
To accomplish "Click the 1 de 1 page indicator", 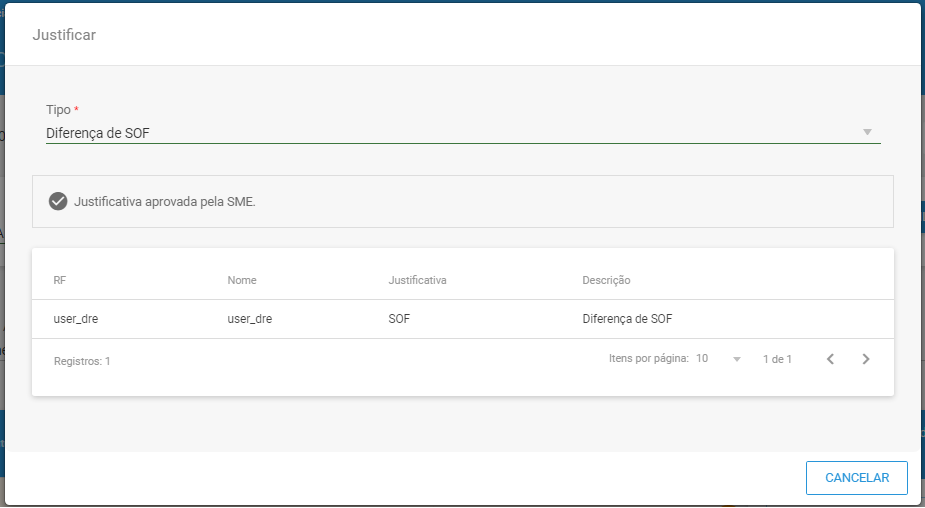I will click(x=777, y=359).
